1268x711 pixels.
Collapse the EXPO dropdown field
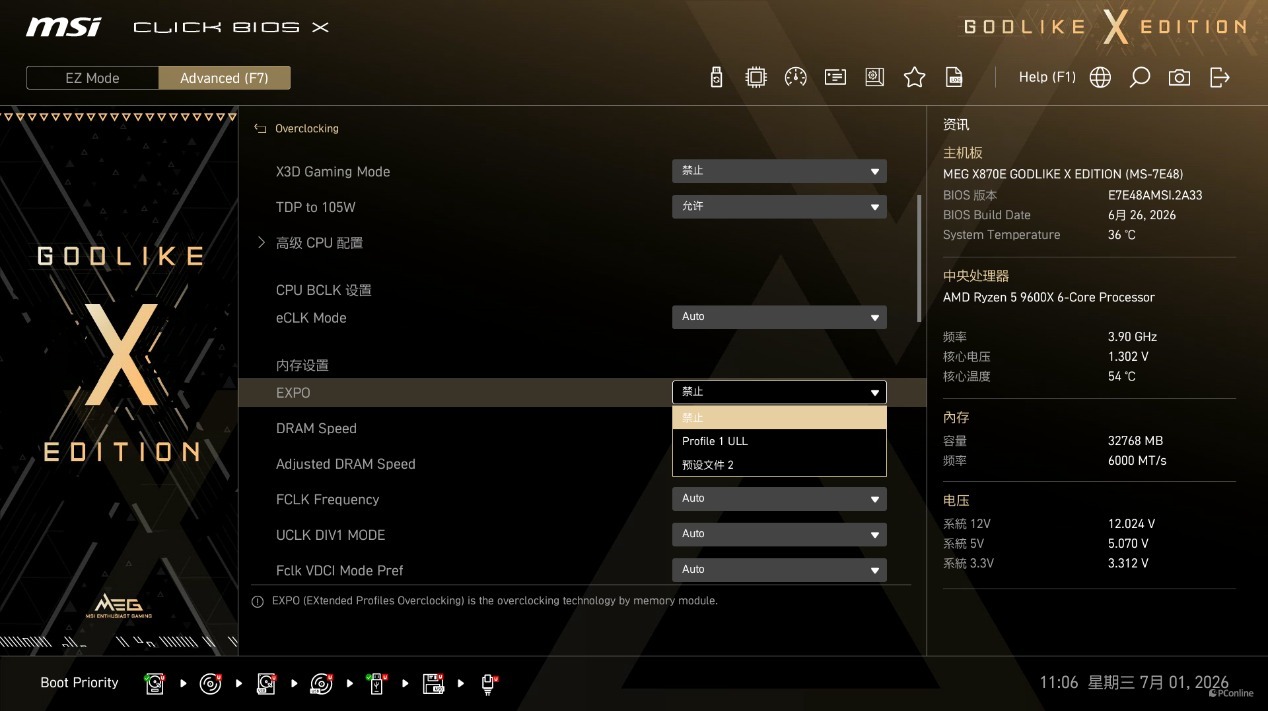779,392
